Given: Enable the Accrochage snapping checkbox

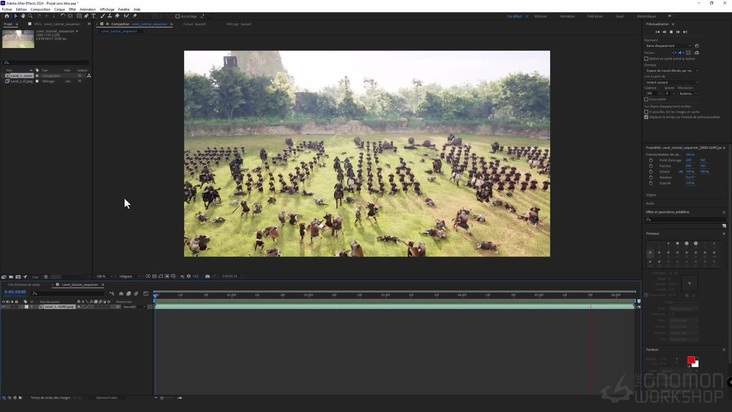Looking at the screenshot, I should tap(177, 16).
